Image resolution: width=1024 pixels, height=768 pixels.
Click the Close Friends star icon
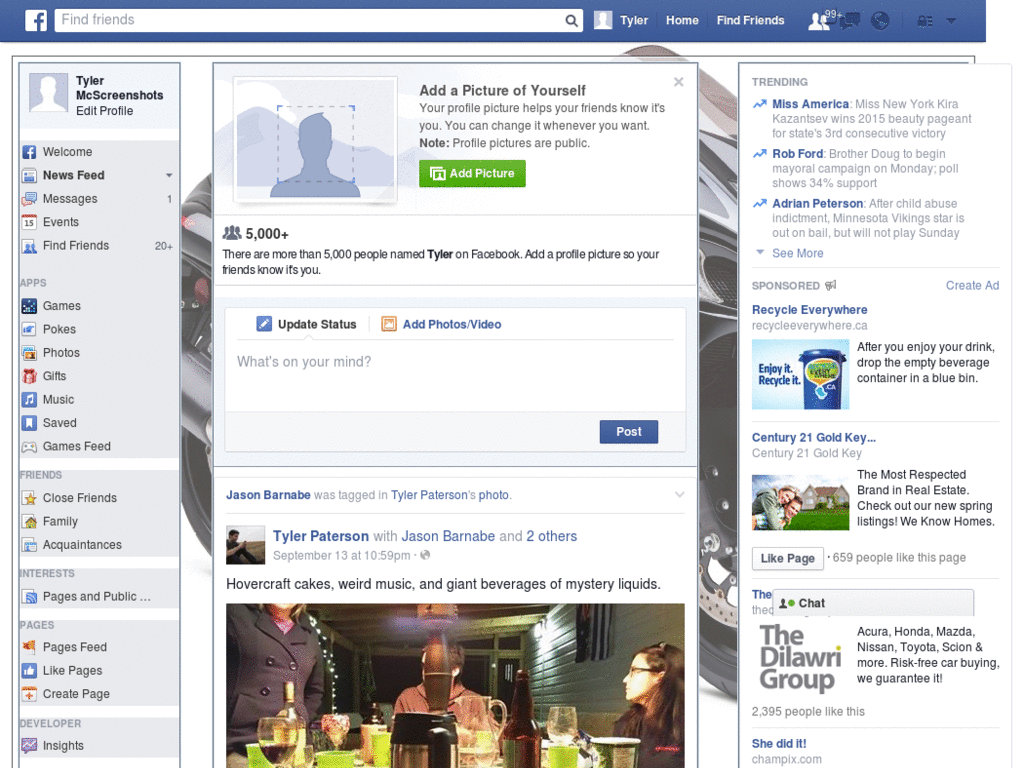[x=29, y=498]
